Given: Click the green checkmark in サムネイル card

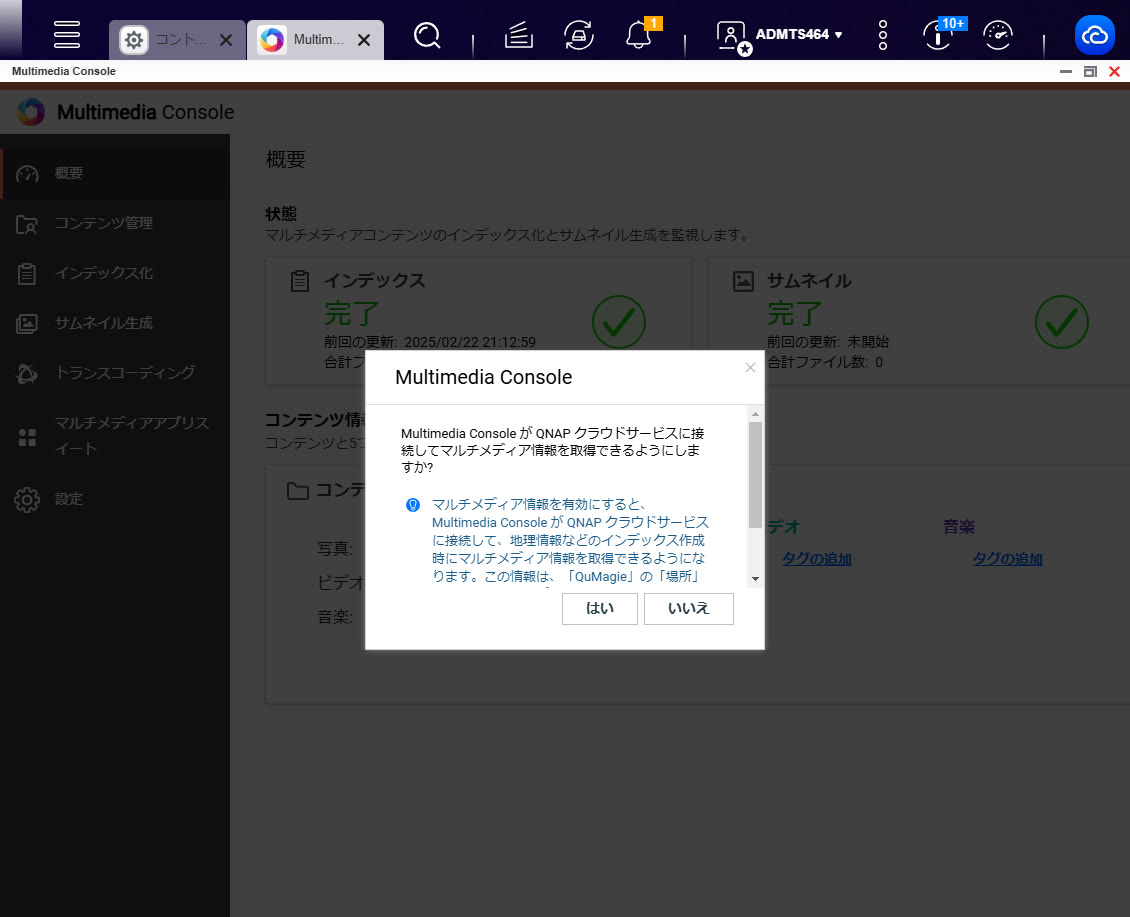Looking at the screenshot, I should coord(1062,322).
